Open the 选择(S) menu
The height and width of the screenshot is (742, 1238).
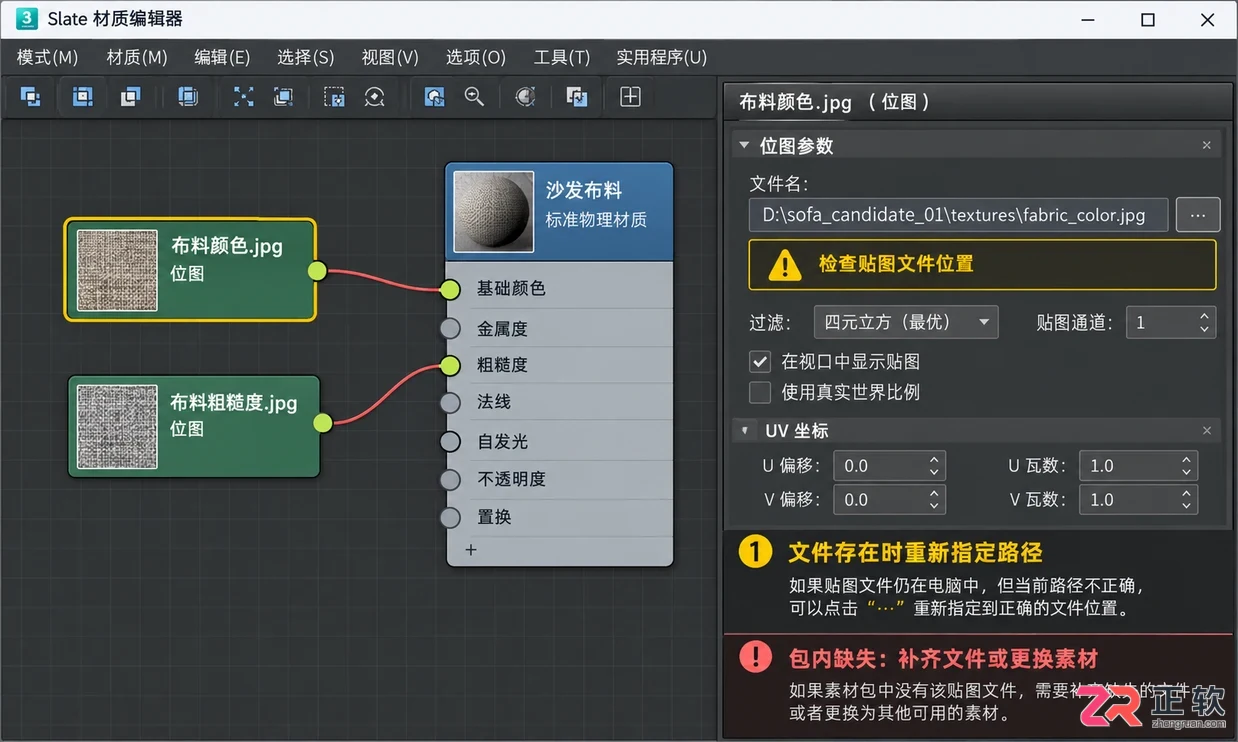(306, 57)
